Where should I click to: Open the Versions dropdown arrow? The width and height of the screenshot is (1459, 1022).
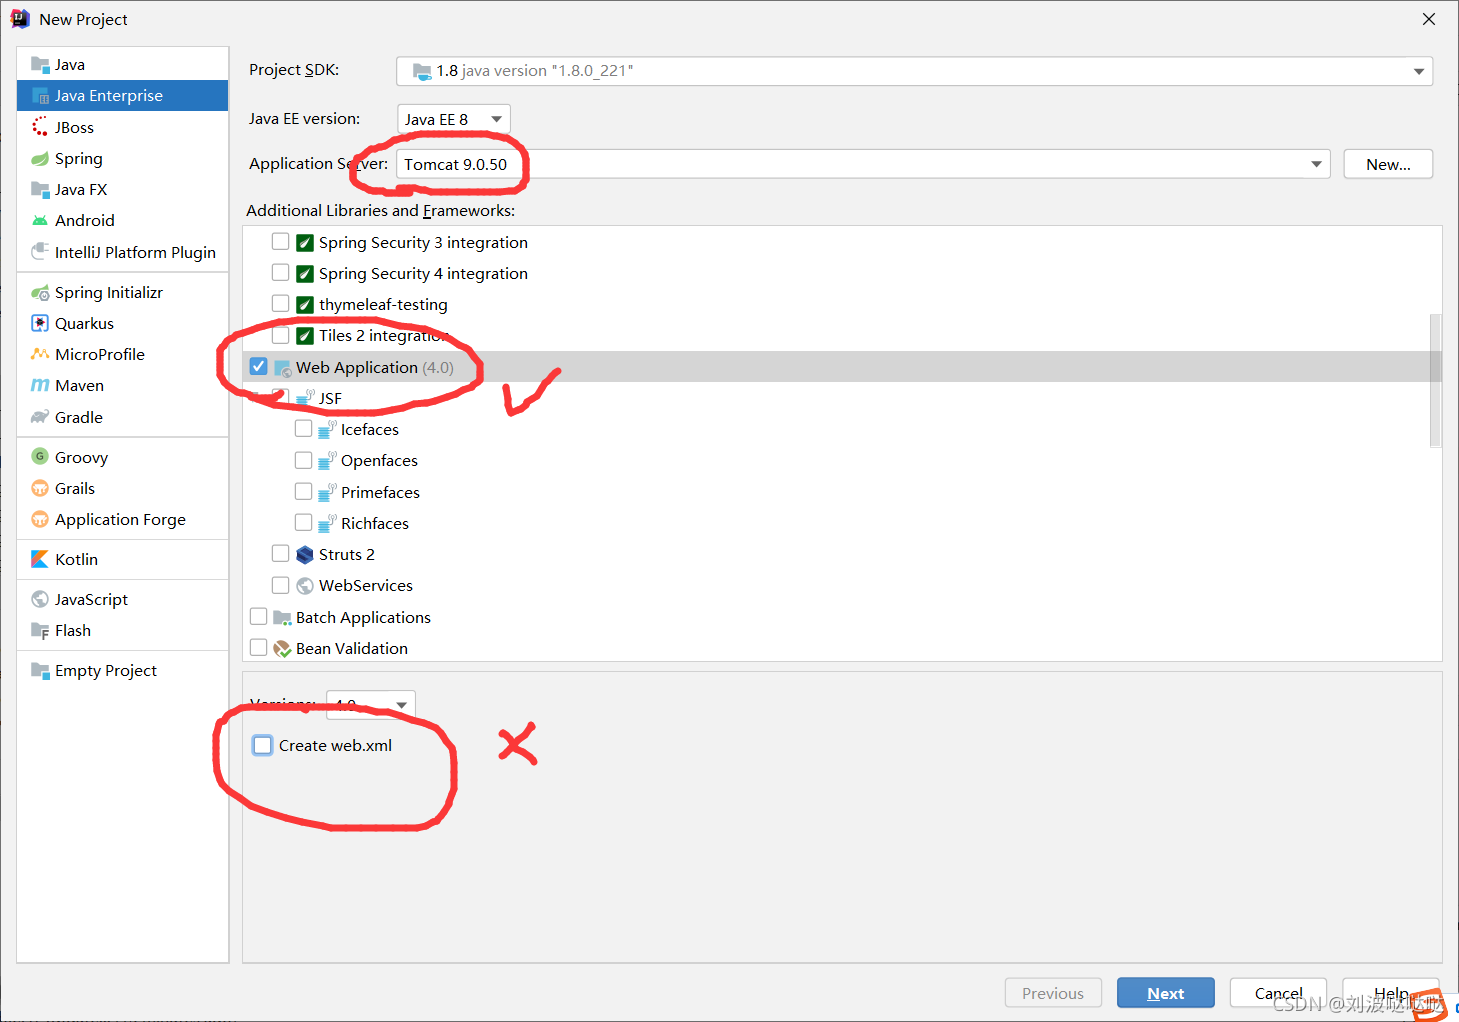point(401,705)
